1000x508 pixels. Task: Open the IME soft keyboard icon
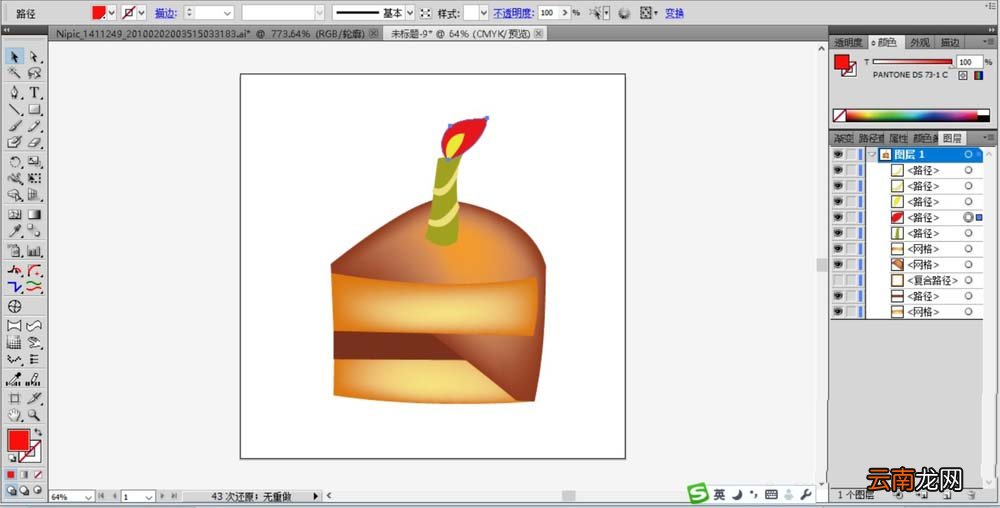pos(771,494)
